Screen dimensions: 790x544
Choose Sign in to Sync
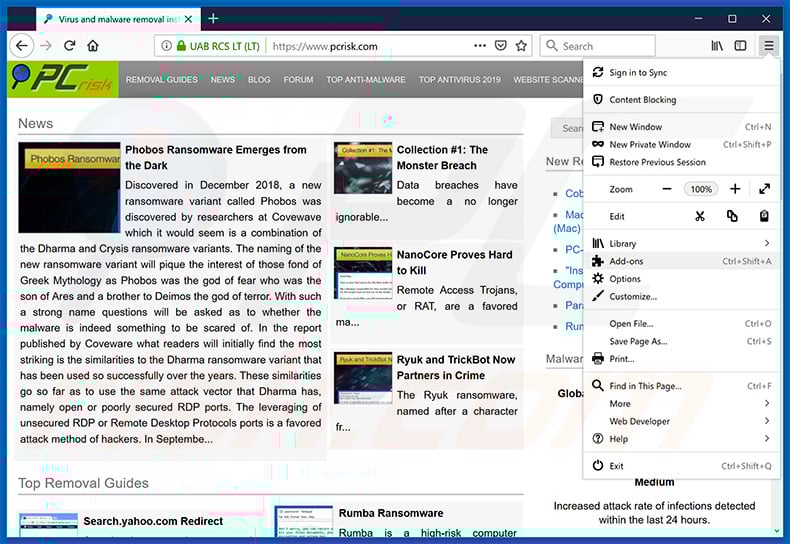(682, 73)
